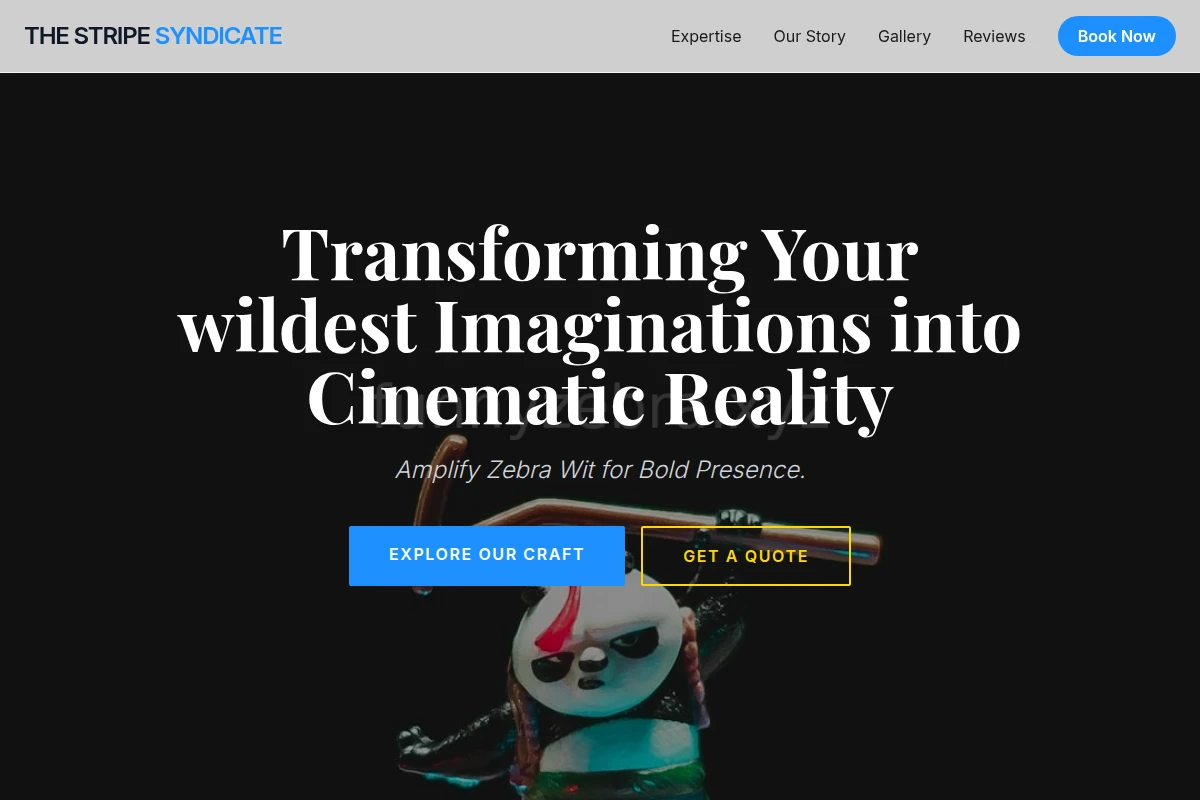Request pricing via Get a Quote

746,556
